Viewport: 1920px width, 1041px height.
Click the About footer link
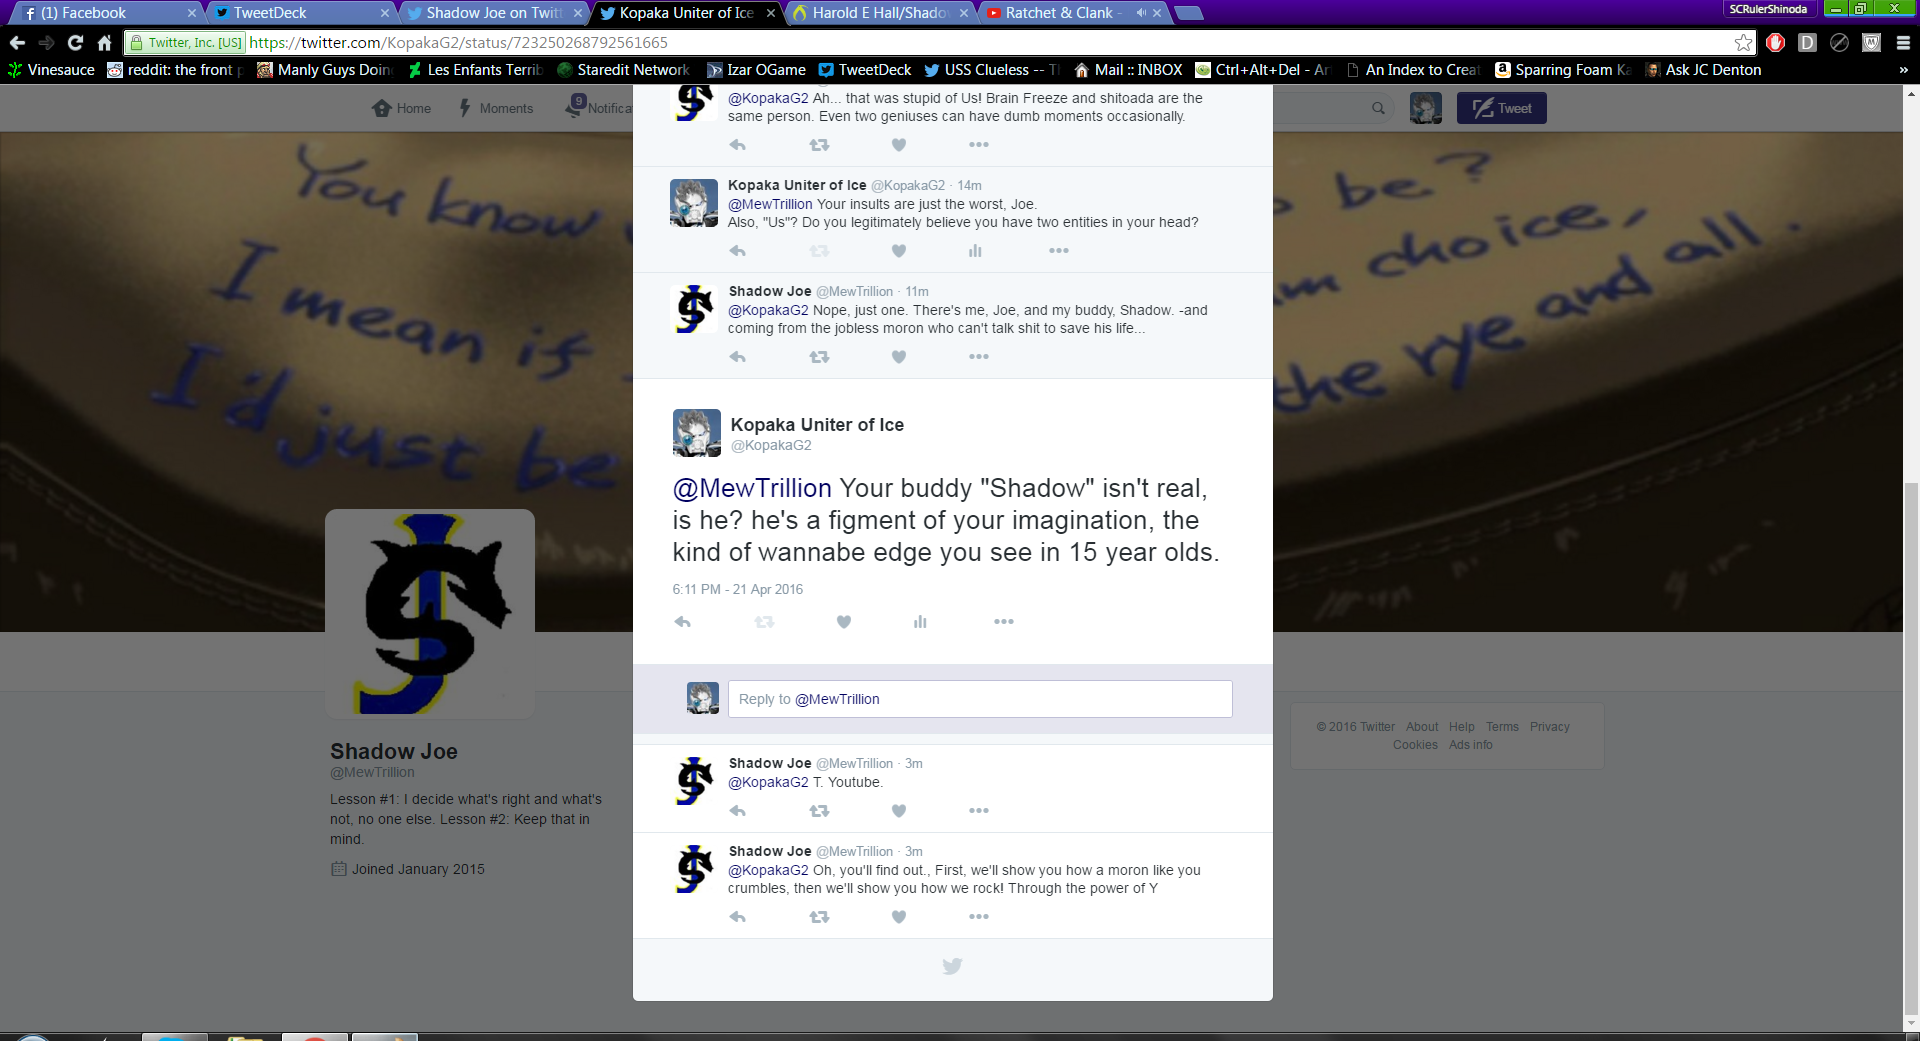[x=1422, y=727]
